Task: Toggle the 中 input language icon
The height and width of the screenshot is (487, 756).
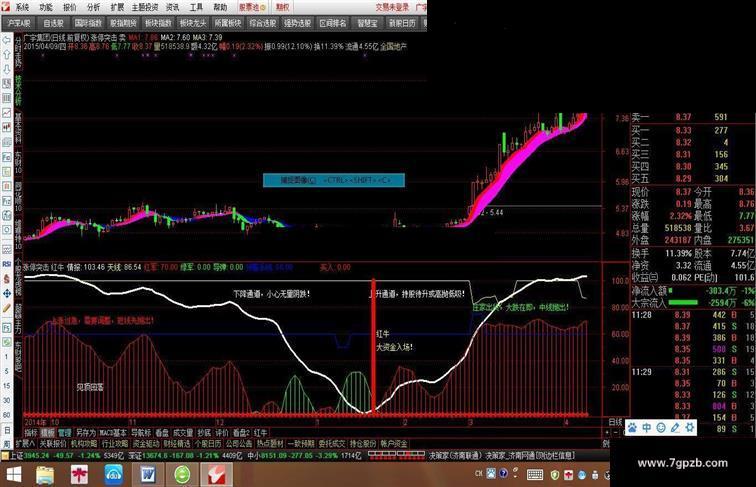Action: 647,427
